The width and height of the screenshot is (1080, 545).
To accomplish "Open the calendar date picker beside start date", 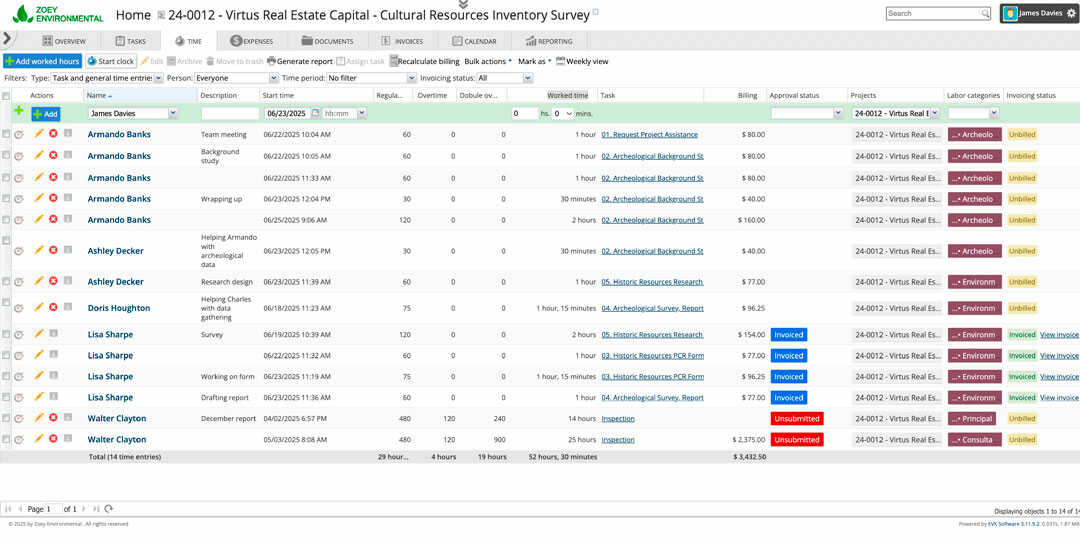I will coord(316,114).
